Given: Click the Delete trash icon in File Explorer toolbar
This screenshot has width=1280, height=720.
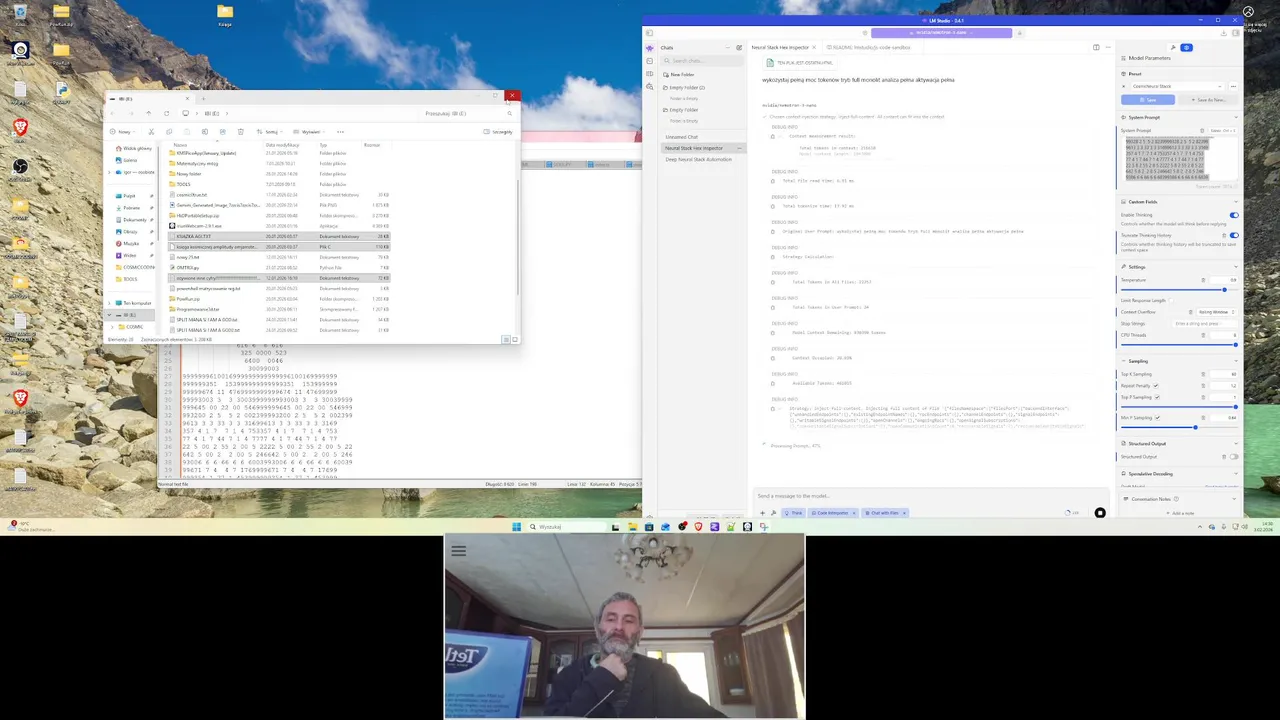Looking at the screenshot, I should pos(240,131).
